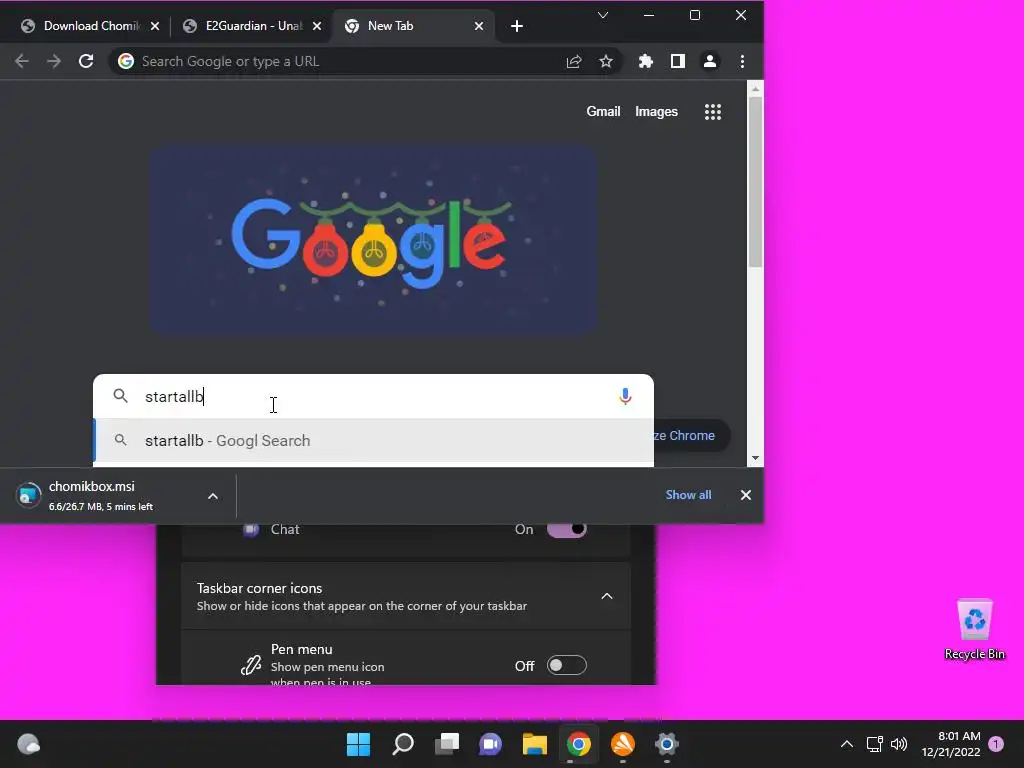1024x768 pixels.
Task: Open a new tab with plus button
Action: (x=517, y=26)
